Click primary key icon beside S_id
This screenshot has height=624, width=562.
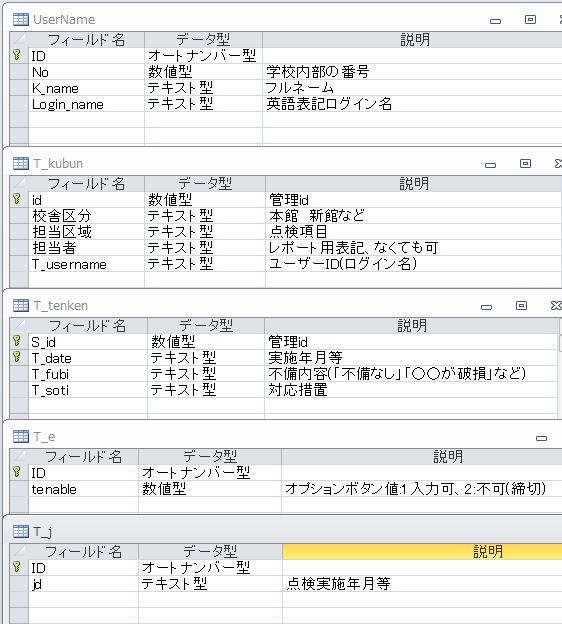coord(17,341)
